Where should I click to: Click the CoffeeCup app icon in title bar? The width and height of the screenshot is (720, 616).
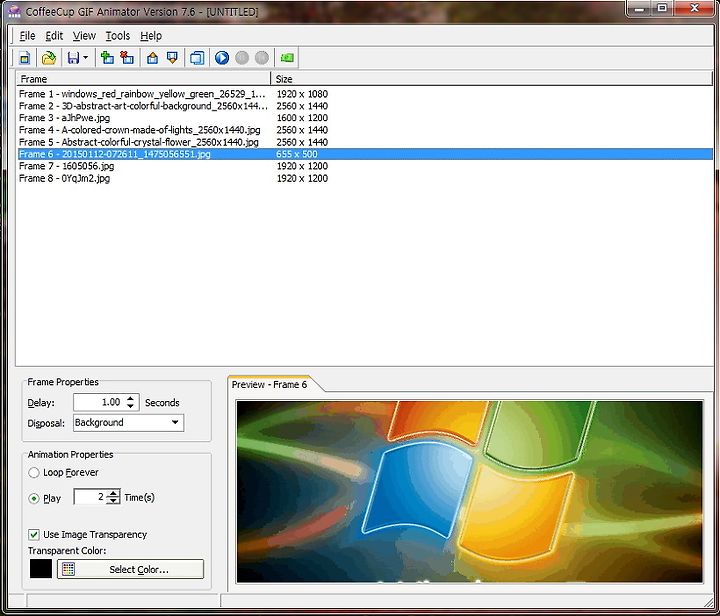click(14, 10)
